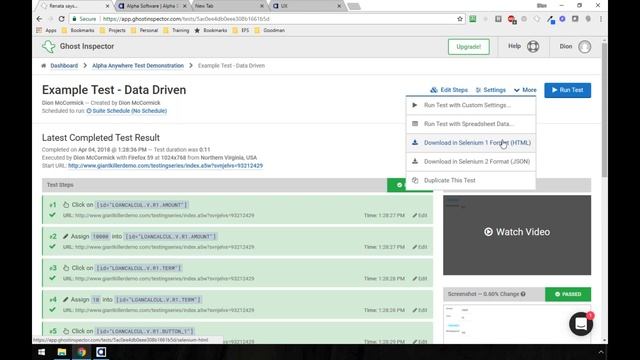Open test Settings
This screenshot has height=360, width=640.
point(491,90)
